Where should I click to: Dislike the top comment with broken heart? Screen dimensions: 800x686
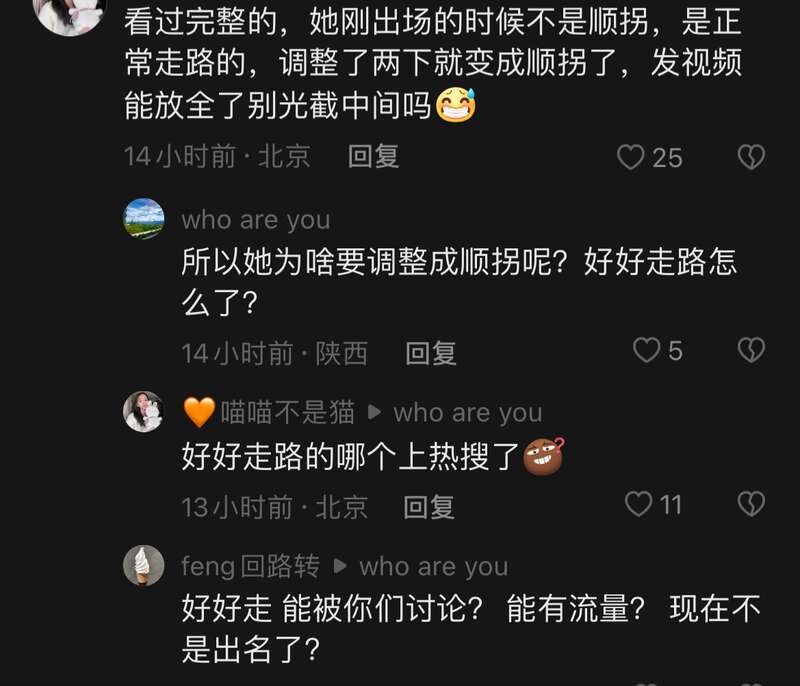[751, 157]
